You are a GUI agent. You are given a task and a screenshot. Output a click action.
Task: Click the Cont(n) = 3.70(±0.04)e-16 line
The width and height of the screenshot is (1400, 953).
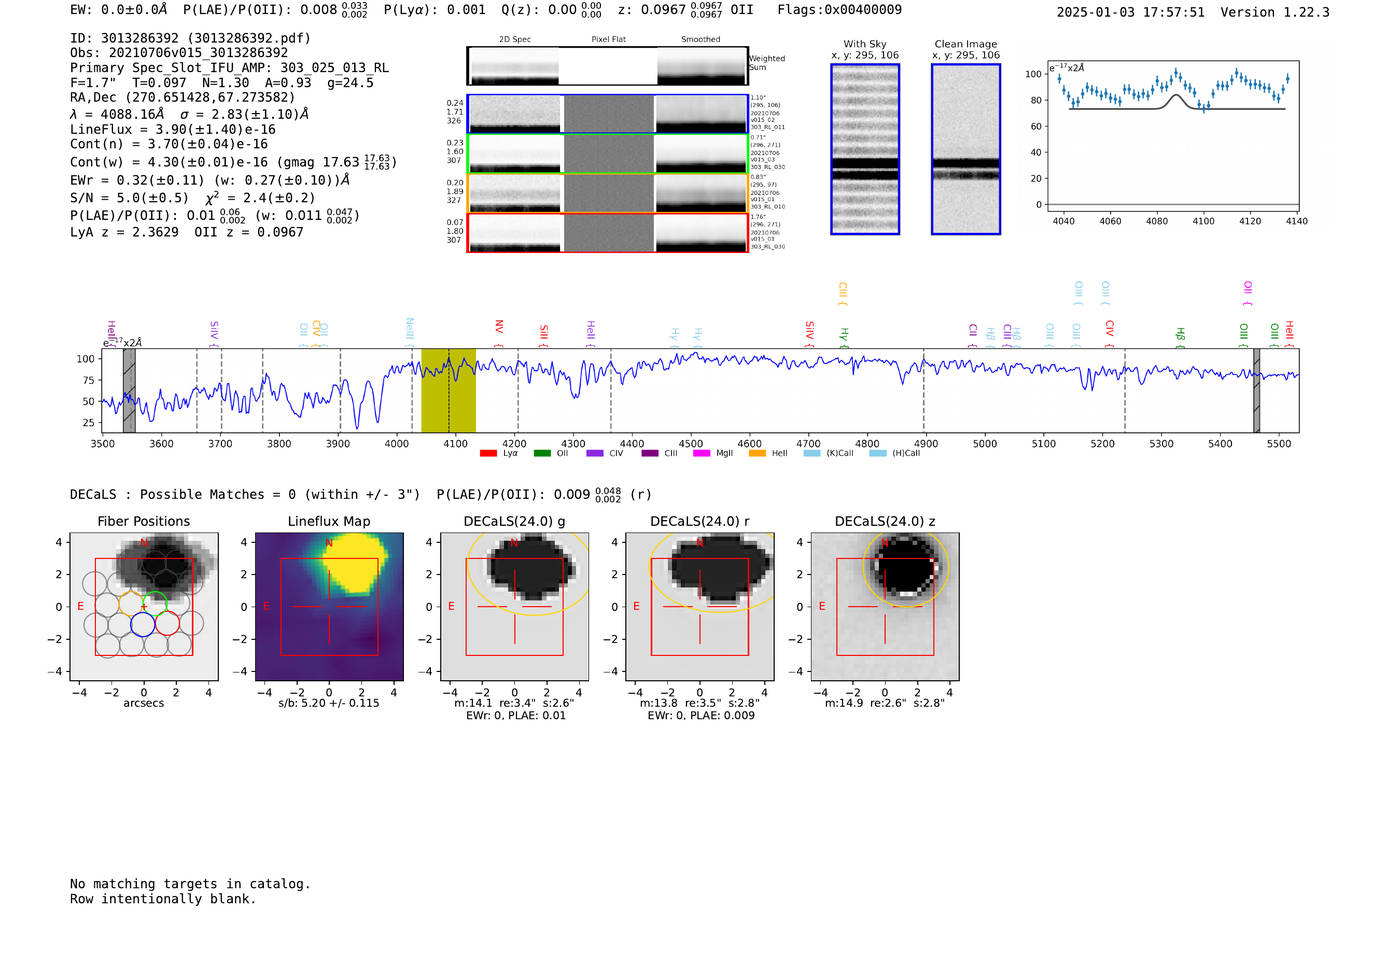coord(169,144)
